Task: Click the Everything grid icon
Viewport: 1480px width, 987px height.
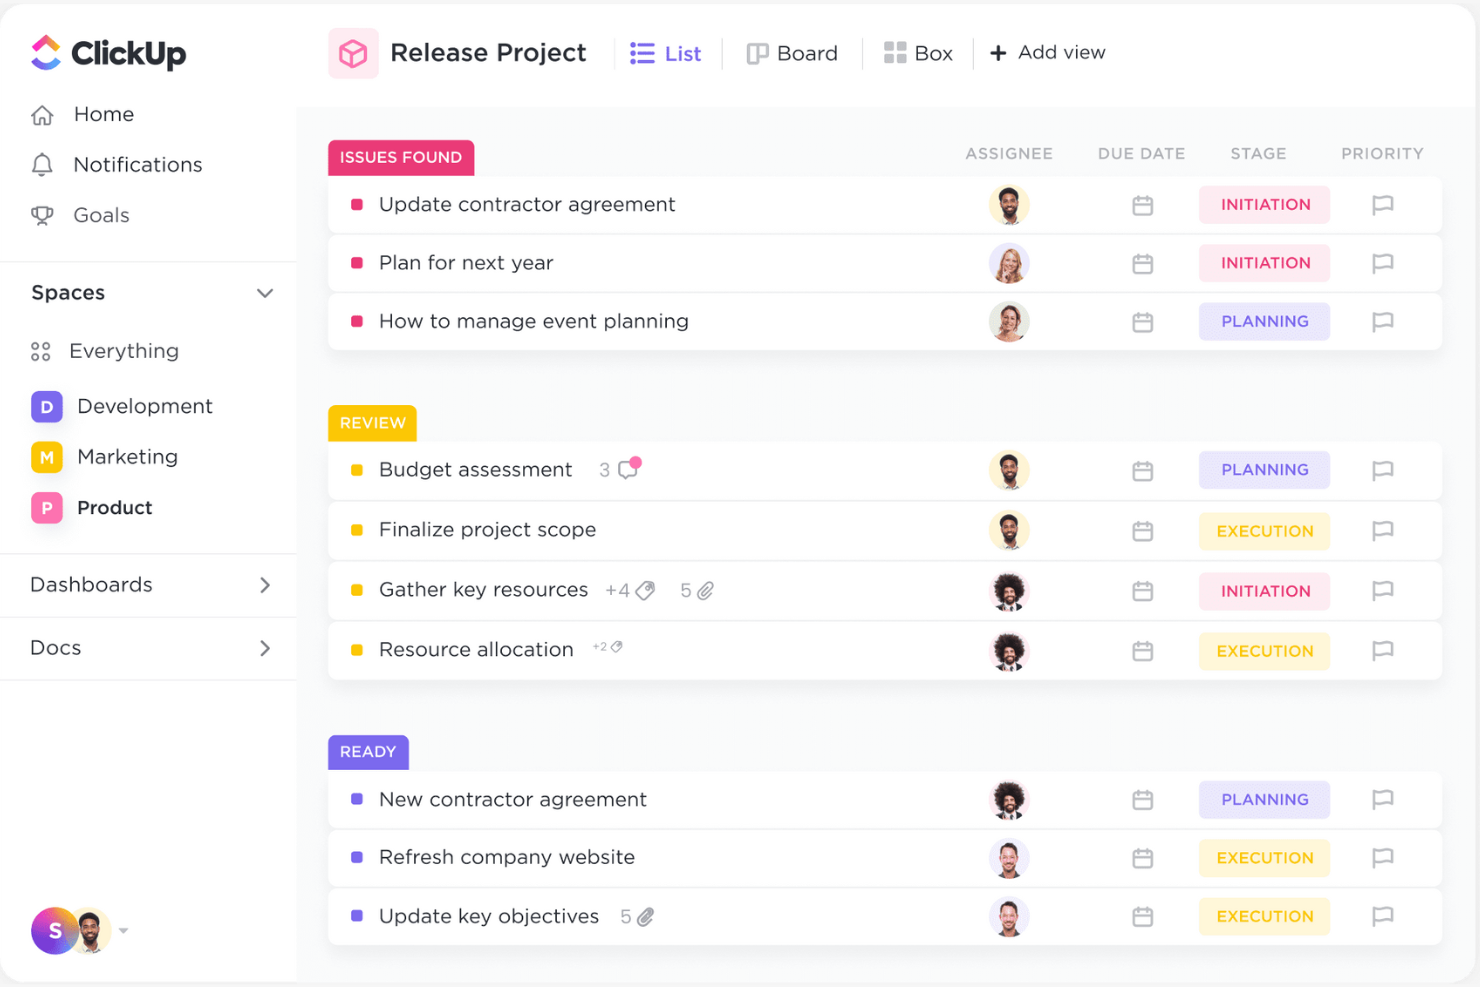Action: (x=40, y=351)
